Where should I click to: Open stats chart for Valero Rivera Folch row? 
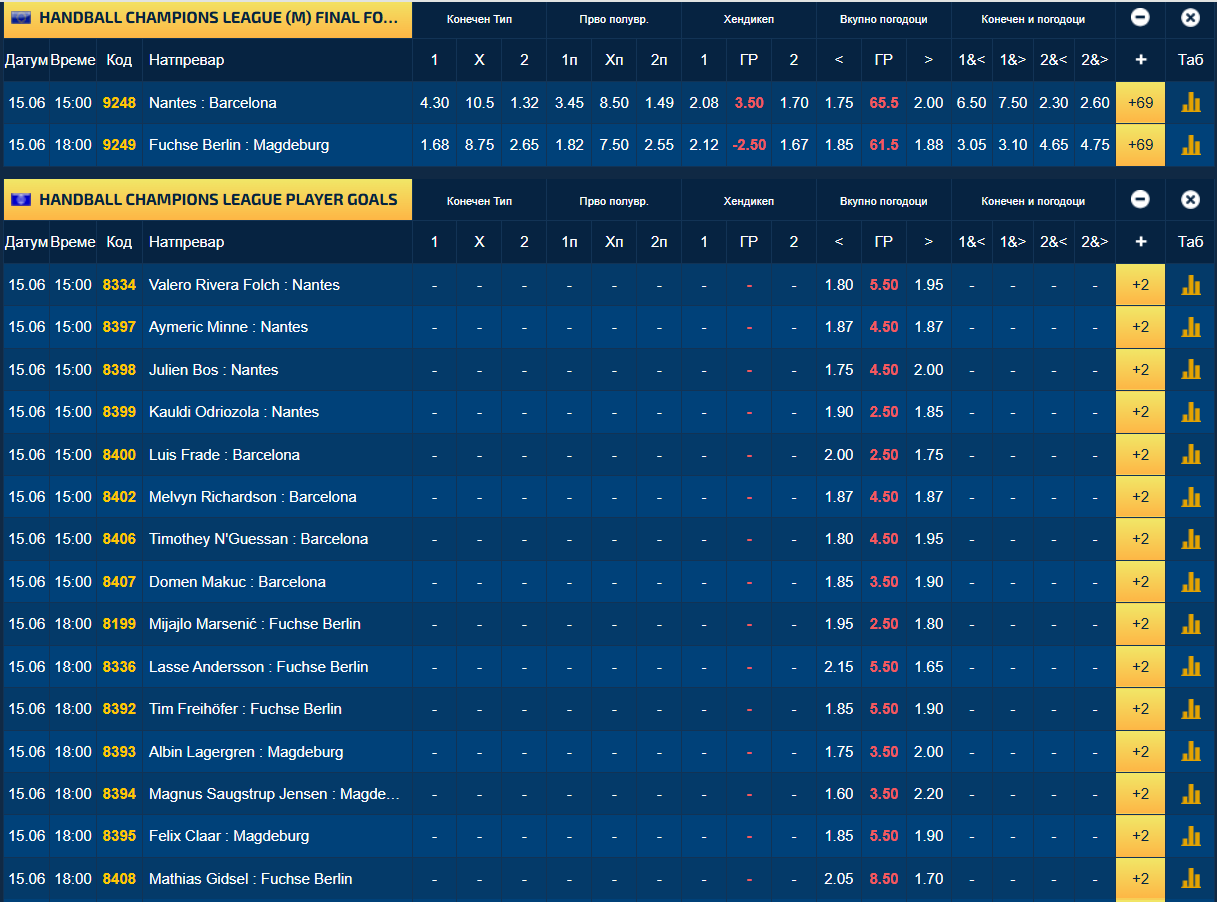tap(1190, 285)
